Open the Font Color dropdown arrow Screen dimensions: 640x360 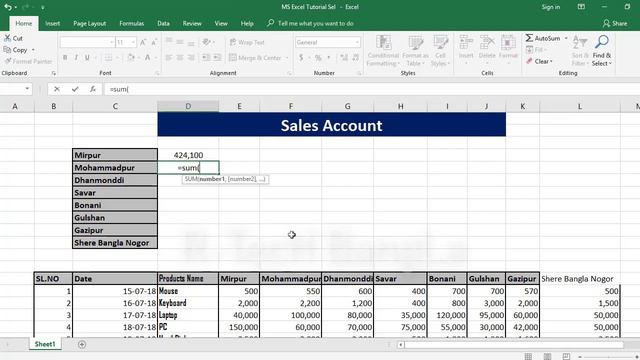(156, 58)
